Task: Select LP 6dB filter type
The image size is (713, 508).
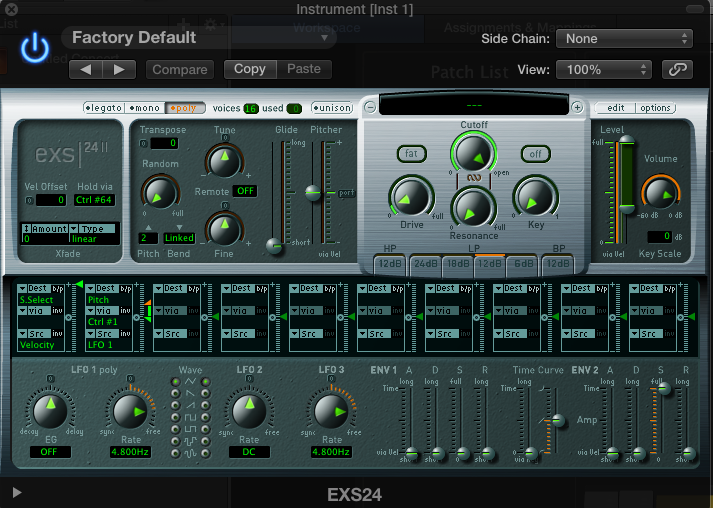Action: click(x=523, y=264)
